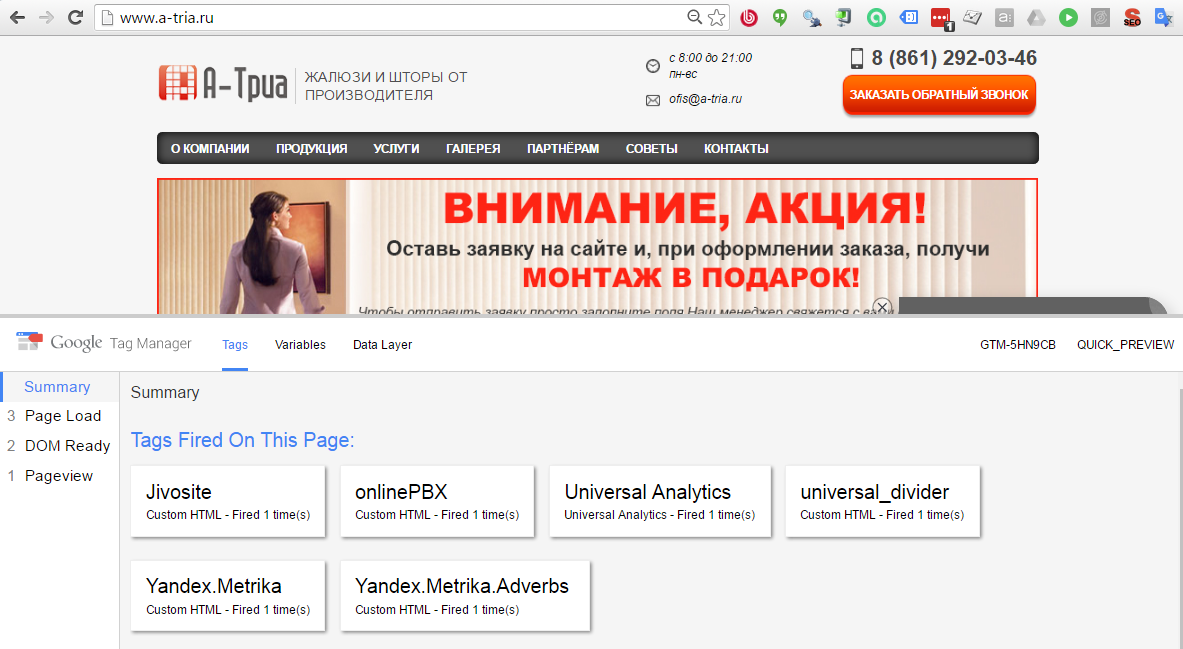
Task: Open the computer monitor extension icon
Action: 843,17
